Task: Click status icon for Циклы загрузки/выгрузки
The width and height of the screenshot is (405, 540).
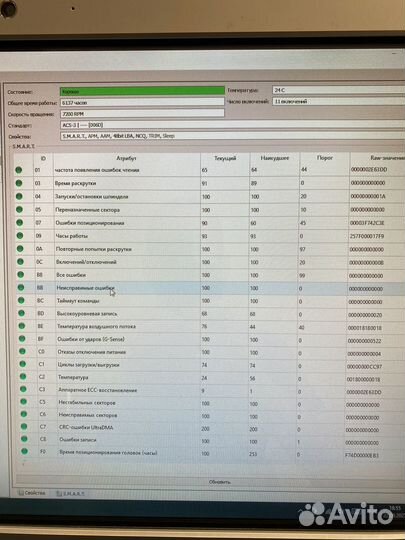Action: [x=23, y=364]
